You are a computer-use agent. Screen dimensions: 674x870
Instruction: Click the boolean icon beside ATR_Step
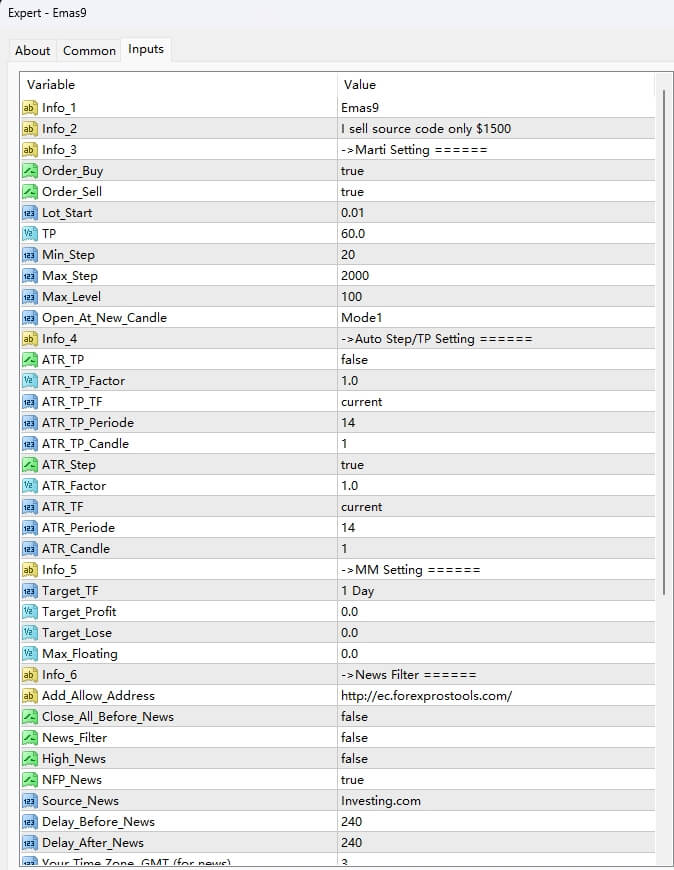coord(29,465)
